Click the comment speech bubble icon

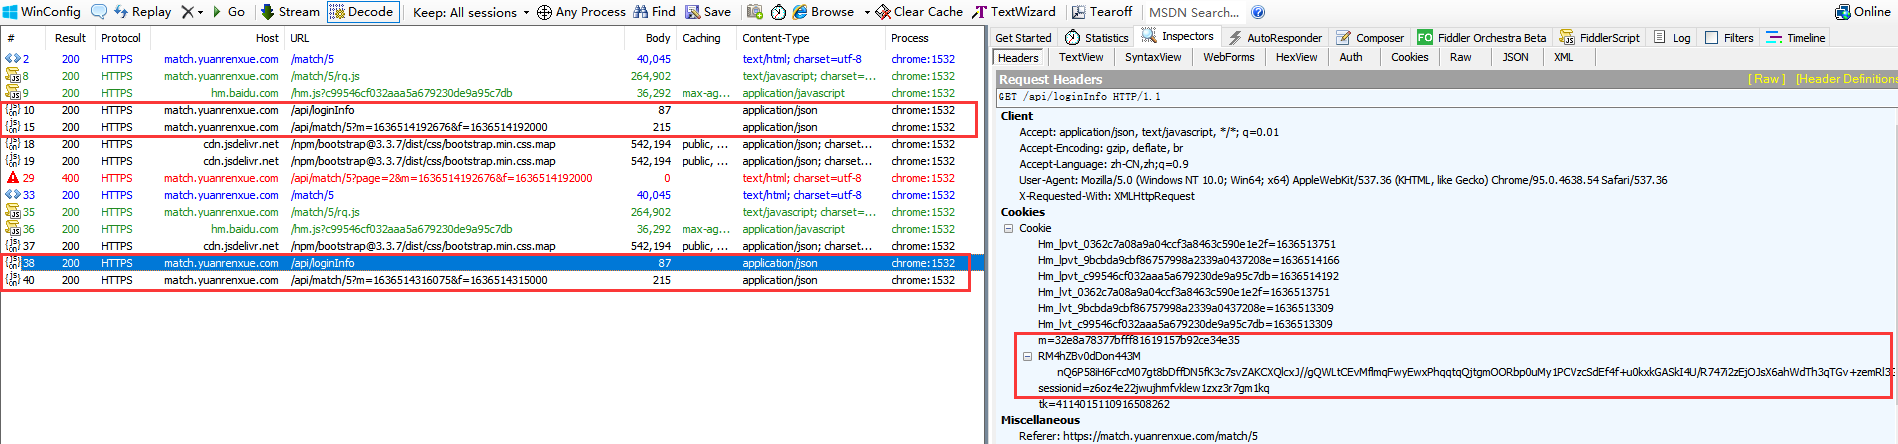[x=99, y=12]
